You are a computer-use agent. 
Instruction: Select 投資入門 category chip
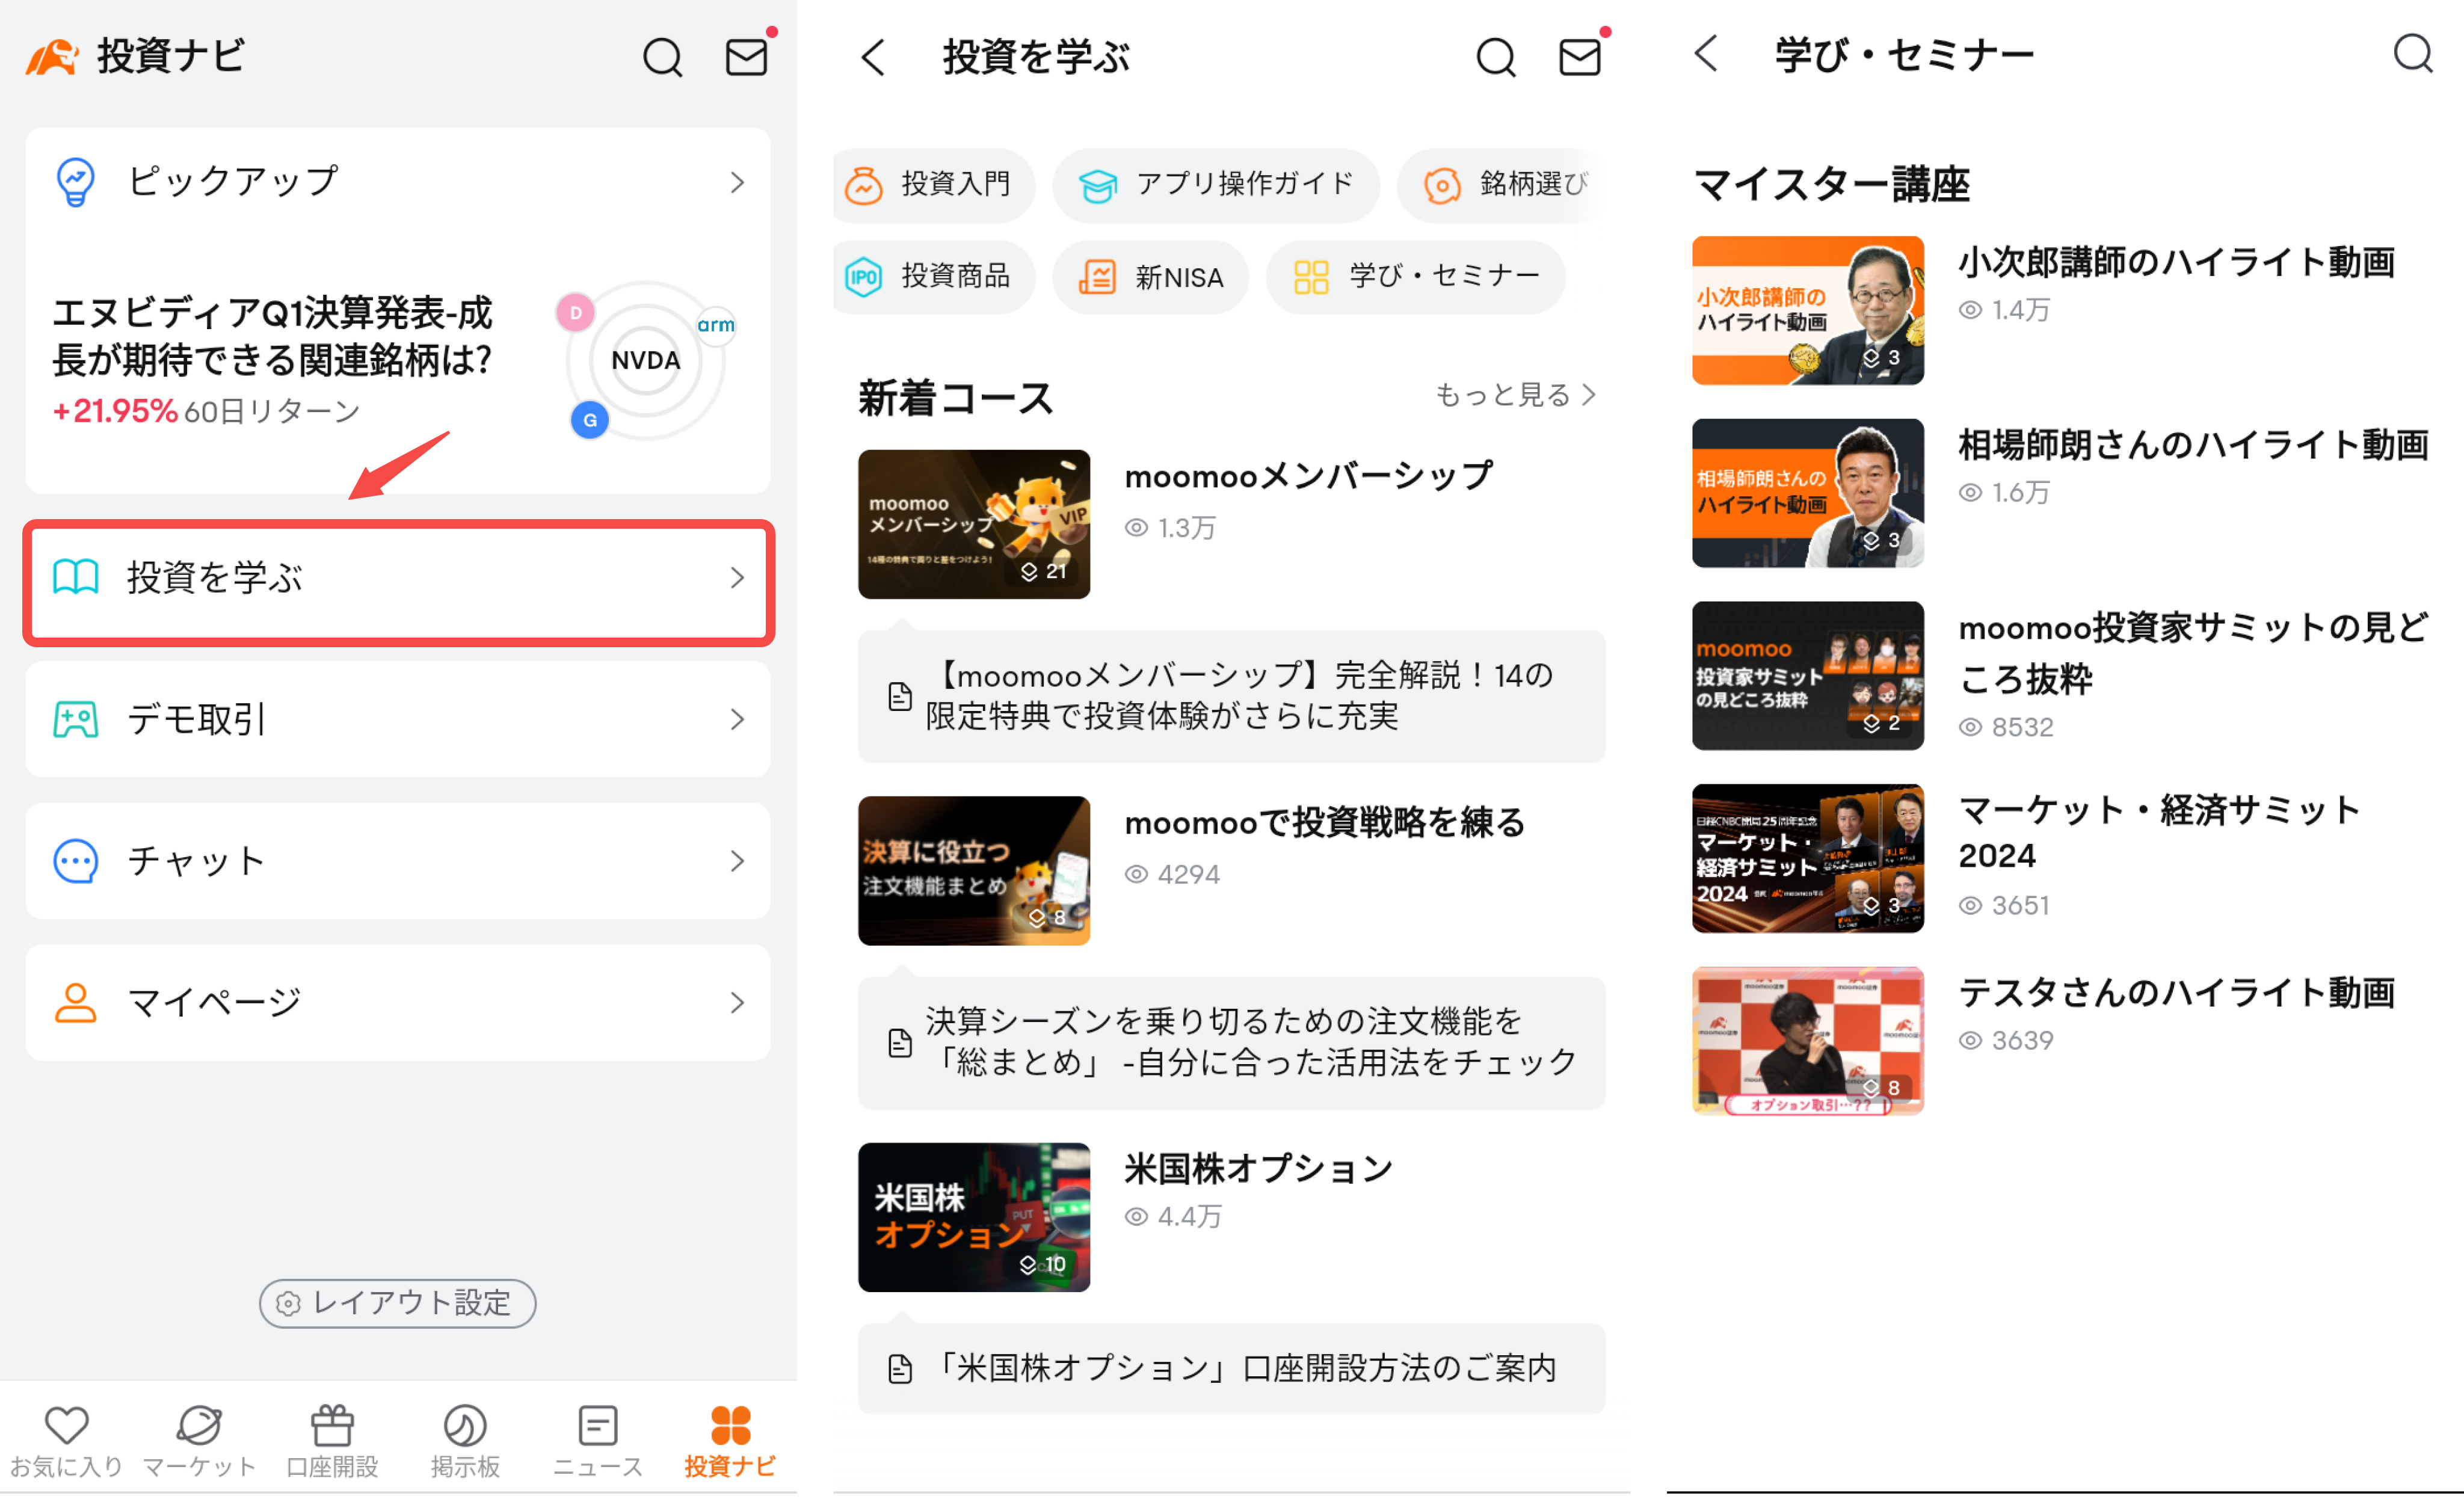click(x=934, y=185)
